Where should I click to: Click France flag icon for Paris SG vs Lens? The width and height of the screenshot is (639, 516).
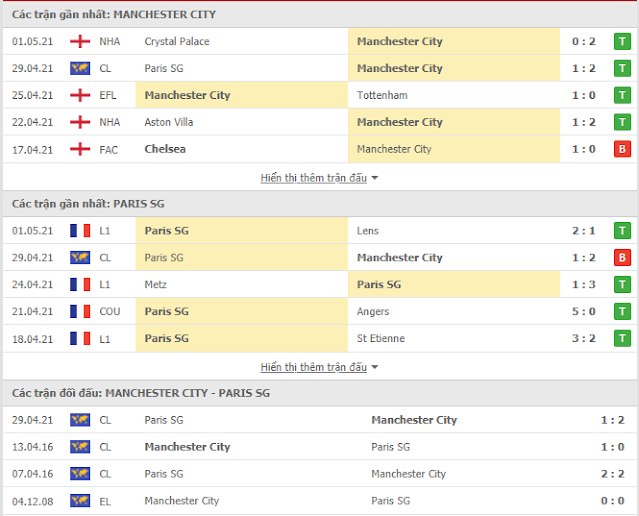pos(80,231)
